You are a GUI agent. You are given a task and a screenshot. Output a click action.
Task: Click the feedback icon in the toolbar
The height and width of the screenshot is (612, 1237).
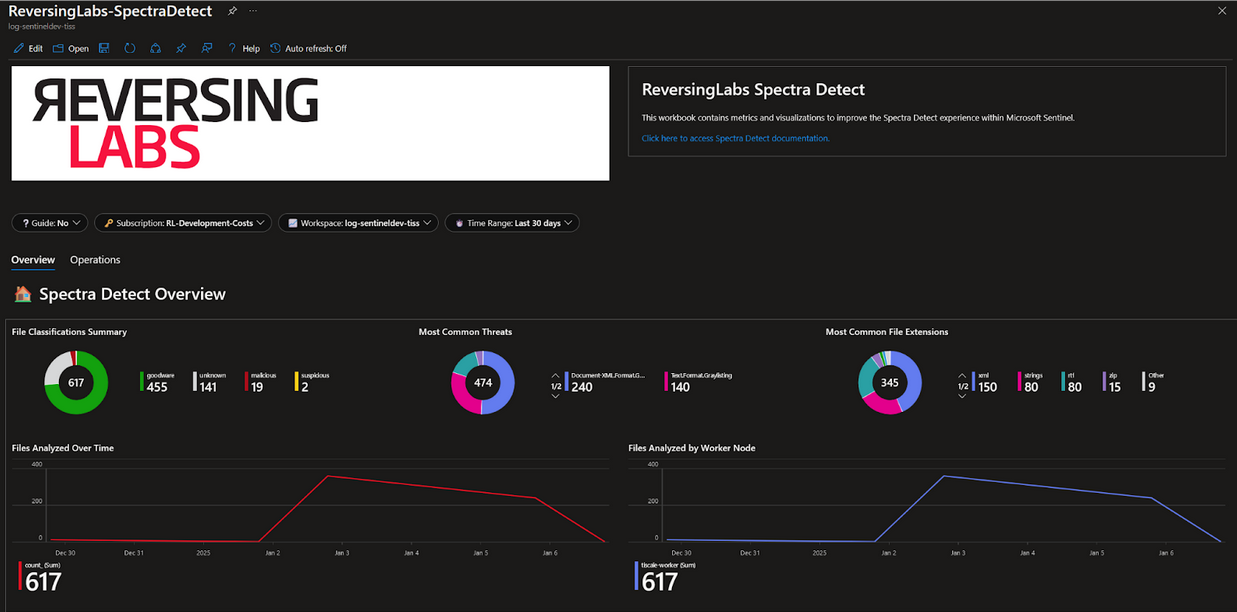[207, 48]
